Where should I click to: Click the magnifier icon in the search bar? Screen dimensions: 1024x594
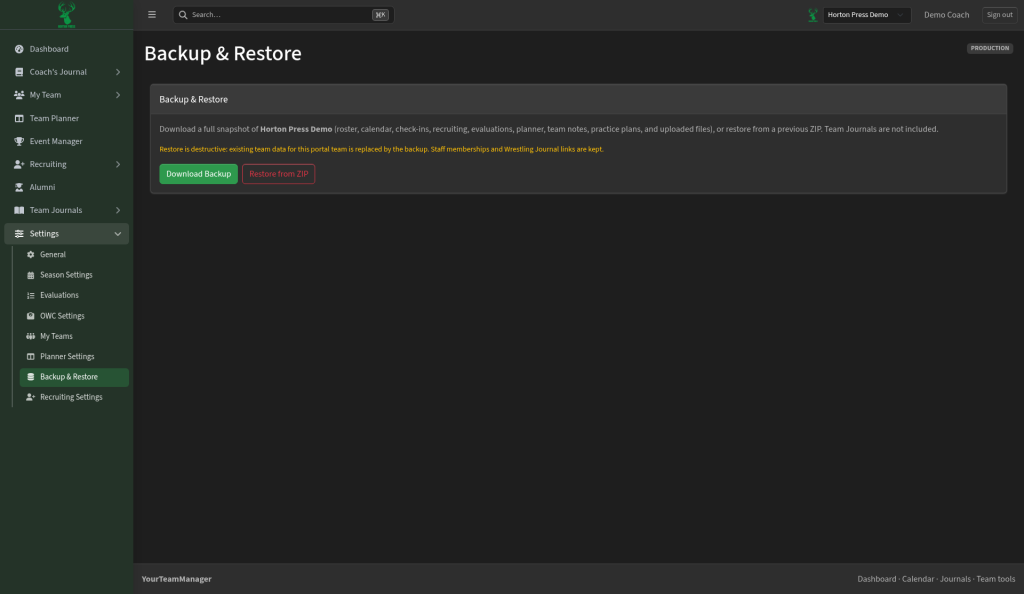click(x=183, y=14)
